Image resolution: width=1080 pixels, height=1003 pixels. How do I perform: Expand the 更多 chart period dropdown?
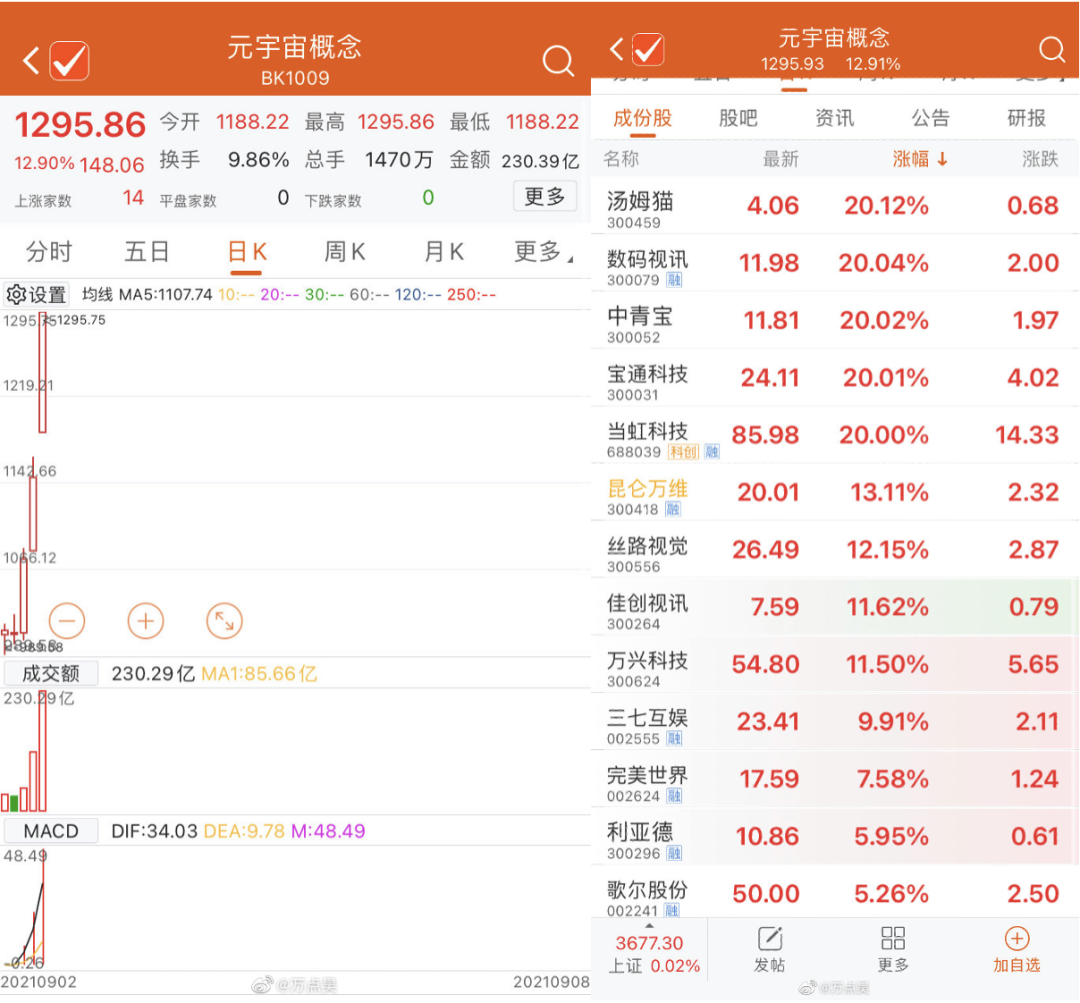[544, 251]
